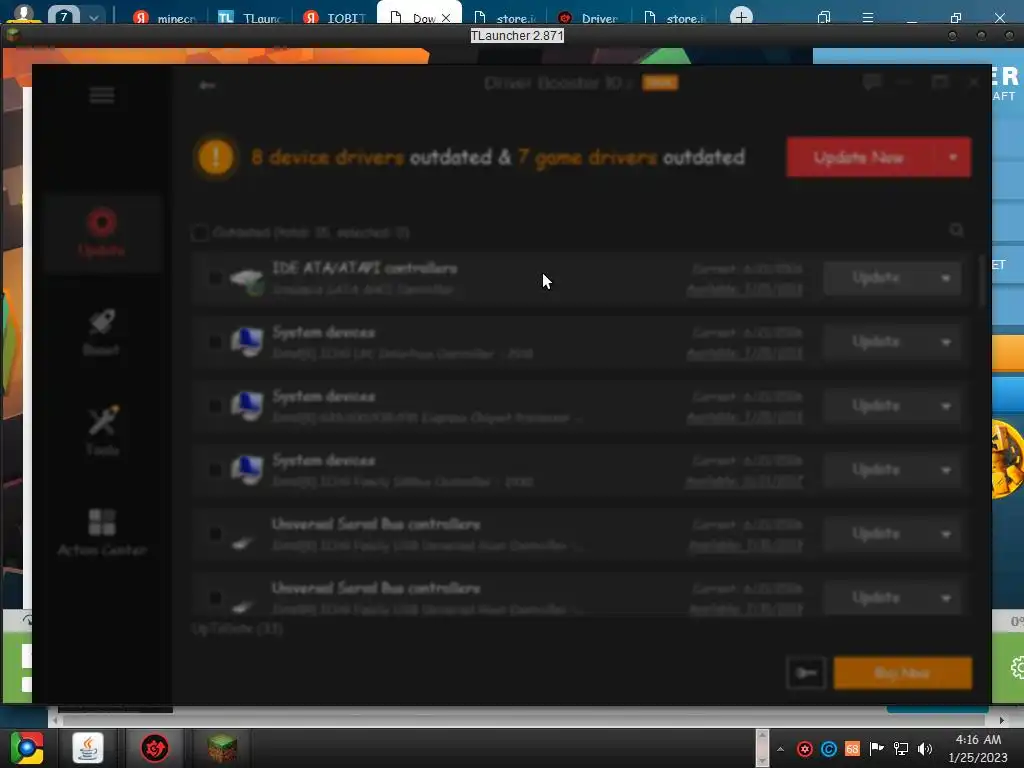Switch to the TLaunc browser tab
The width and height of the screenshot is (1024, 768).
coord(251,17)
